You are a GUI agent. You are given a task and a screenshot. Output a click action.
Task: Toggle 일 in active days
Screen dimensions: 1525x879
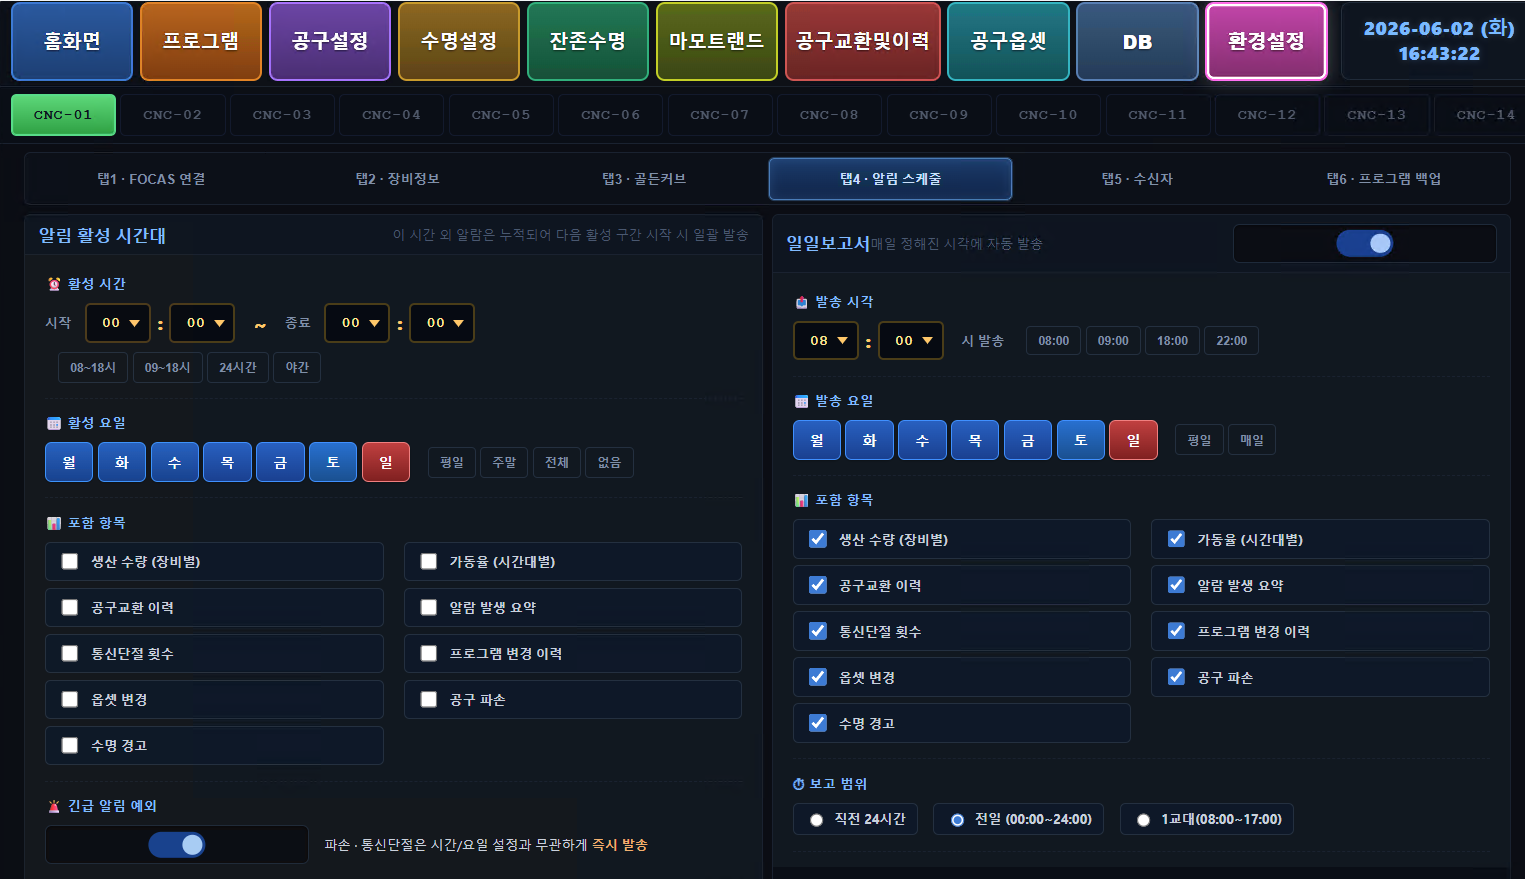coord(386,462)
